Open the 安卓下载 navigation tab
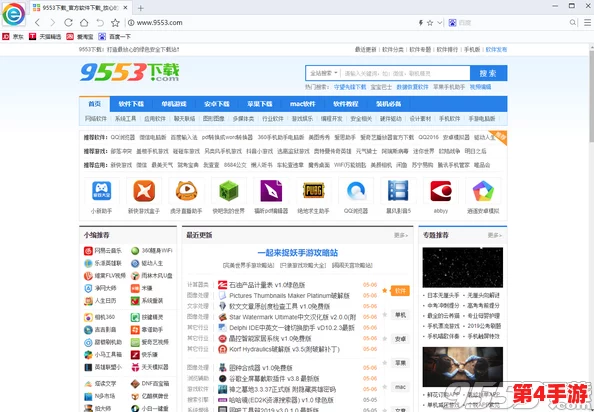Viewport: 594px width, 412px height. click(x=217, y=104)
